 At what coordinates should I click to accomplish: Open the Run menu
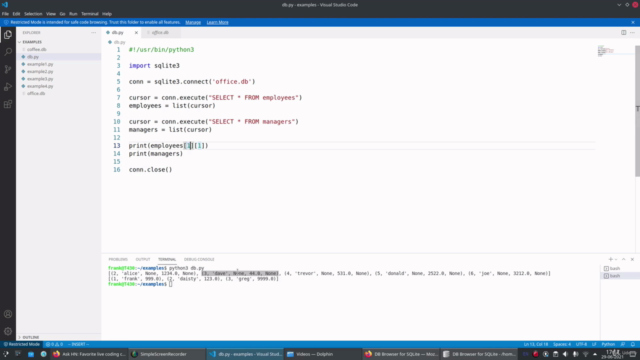tap(73, 14)
